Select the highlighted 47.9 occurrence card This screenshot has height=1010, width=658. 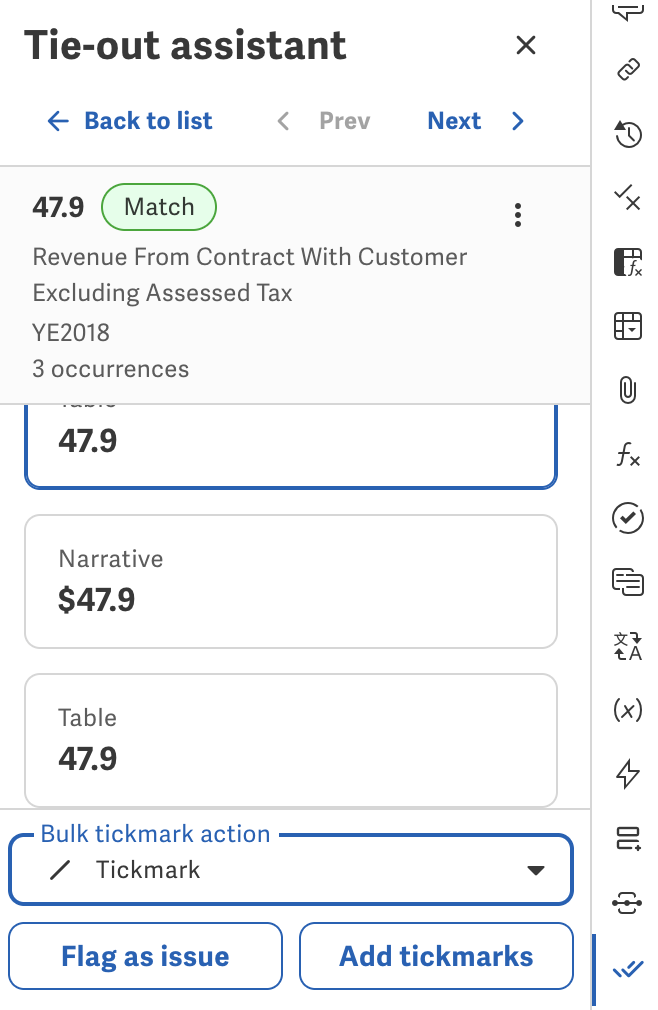click(290, 446)
